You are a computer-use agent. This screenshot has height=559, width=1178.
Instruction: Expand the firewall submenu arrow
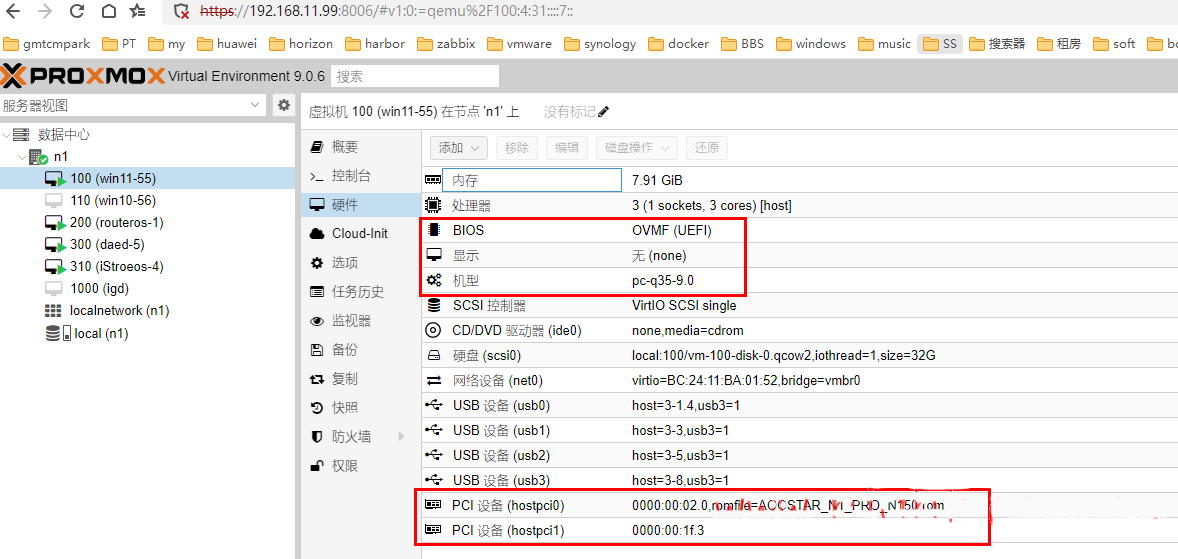click(x=401, y=437)
